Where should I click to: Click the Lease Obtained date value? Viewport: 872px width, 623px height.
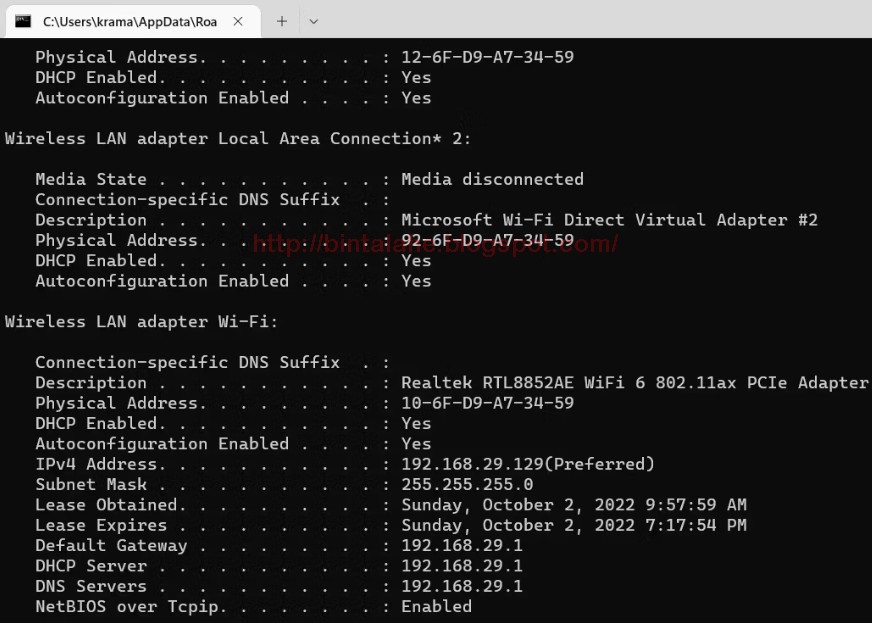[574, 505]
